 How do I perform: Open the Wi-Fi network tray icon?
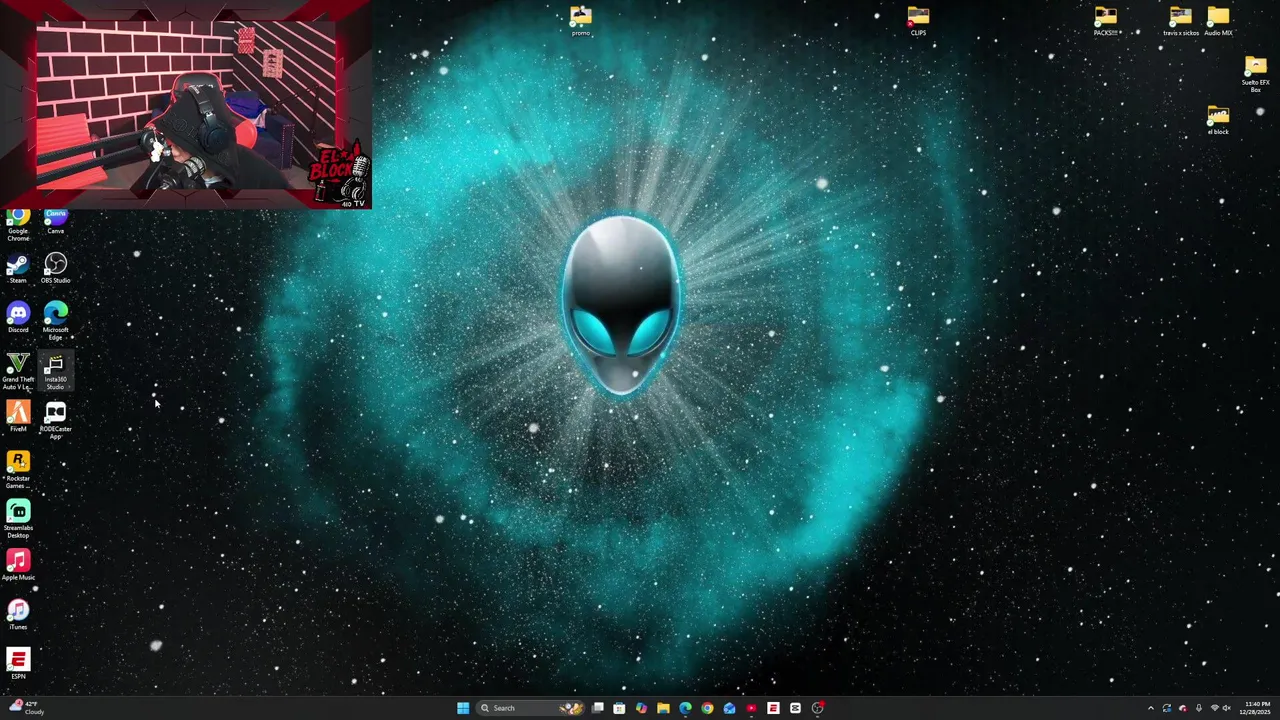(1214, 708)
